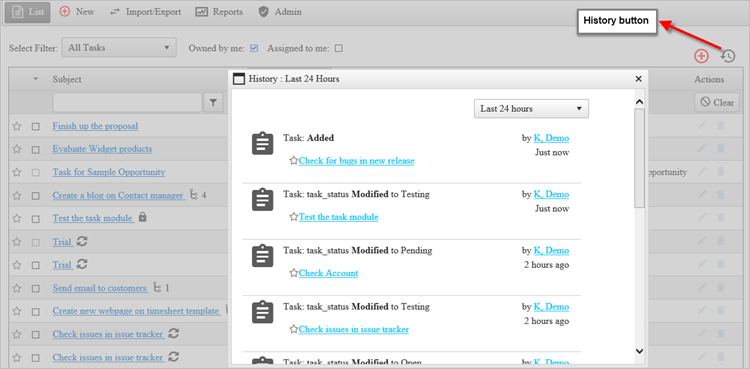Star Check issues in issue tracker in History

click(x=294, y=329)
